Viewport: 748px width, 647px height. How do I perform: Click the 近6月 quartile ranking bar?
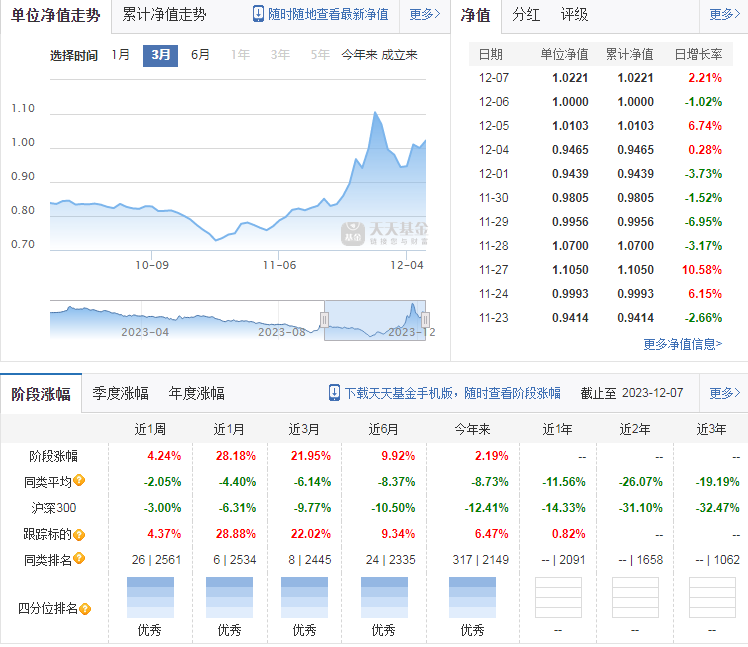pyautogui.click(x=384, y=597)
